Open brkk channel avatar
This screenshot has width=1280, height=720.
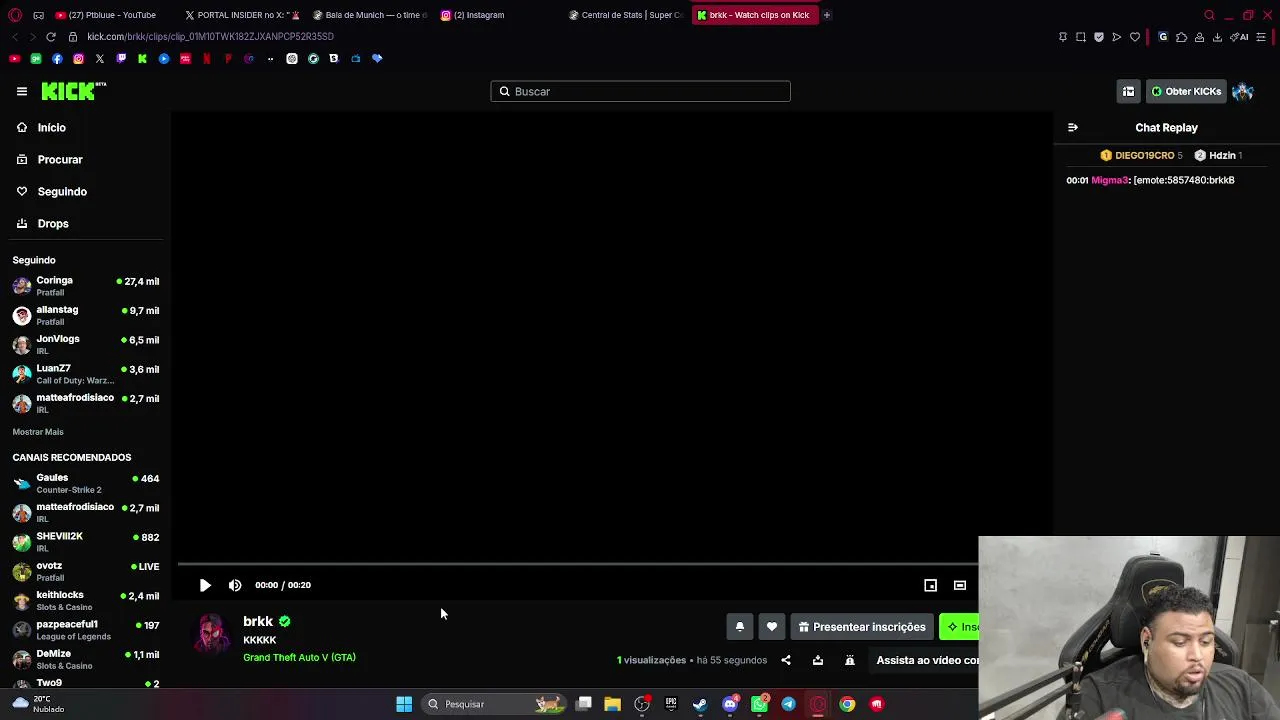click(212, 634)
